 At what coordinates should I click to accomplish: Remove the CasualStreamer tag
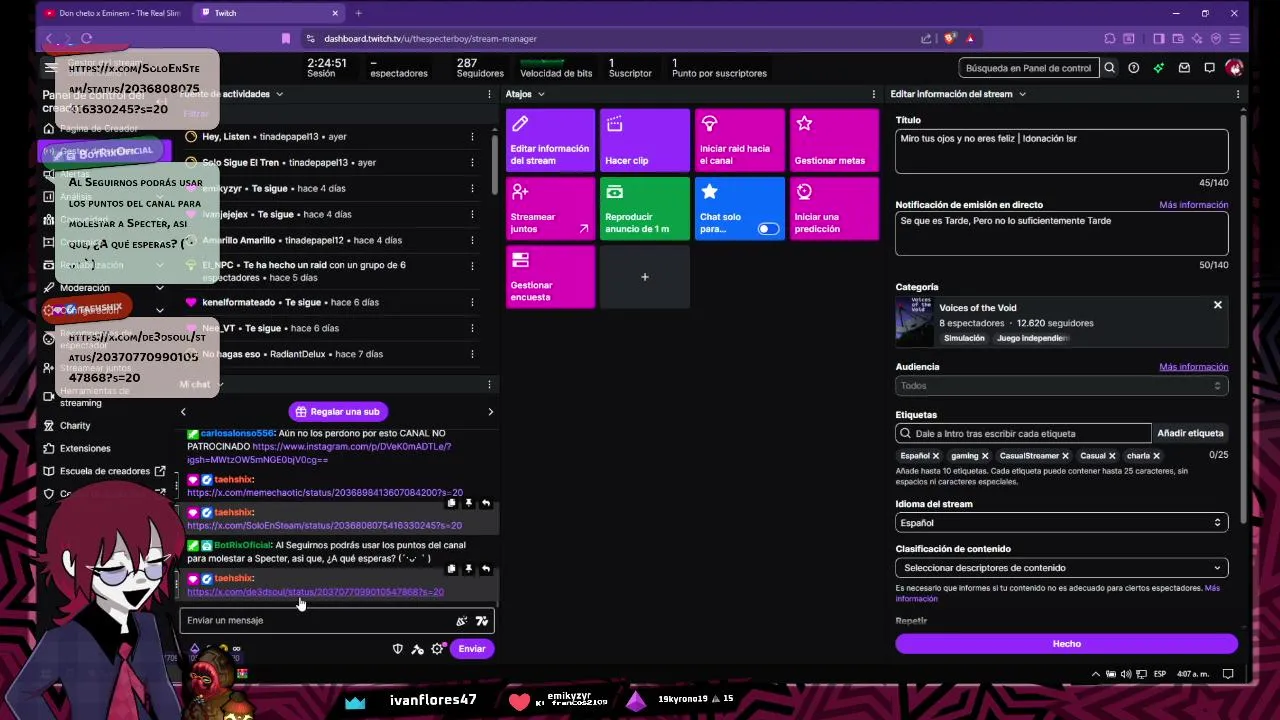coord(1065,456)
